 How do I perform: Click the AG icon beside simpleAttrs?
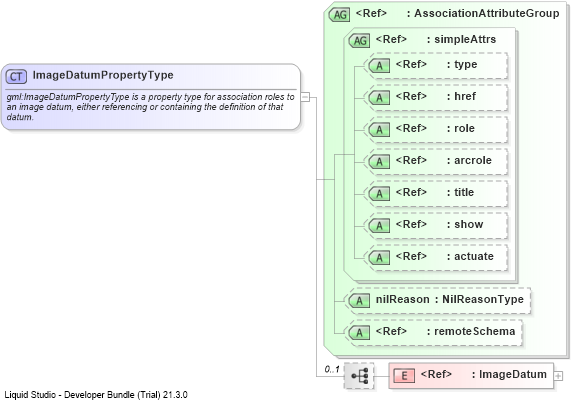360,40
